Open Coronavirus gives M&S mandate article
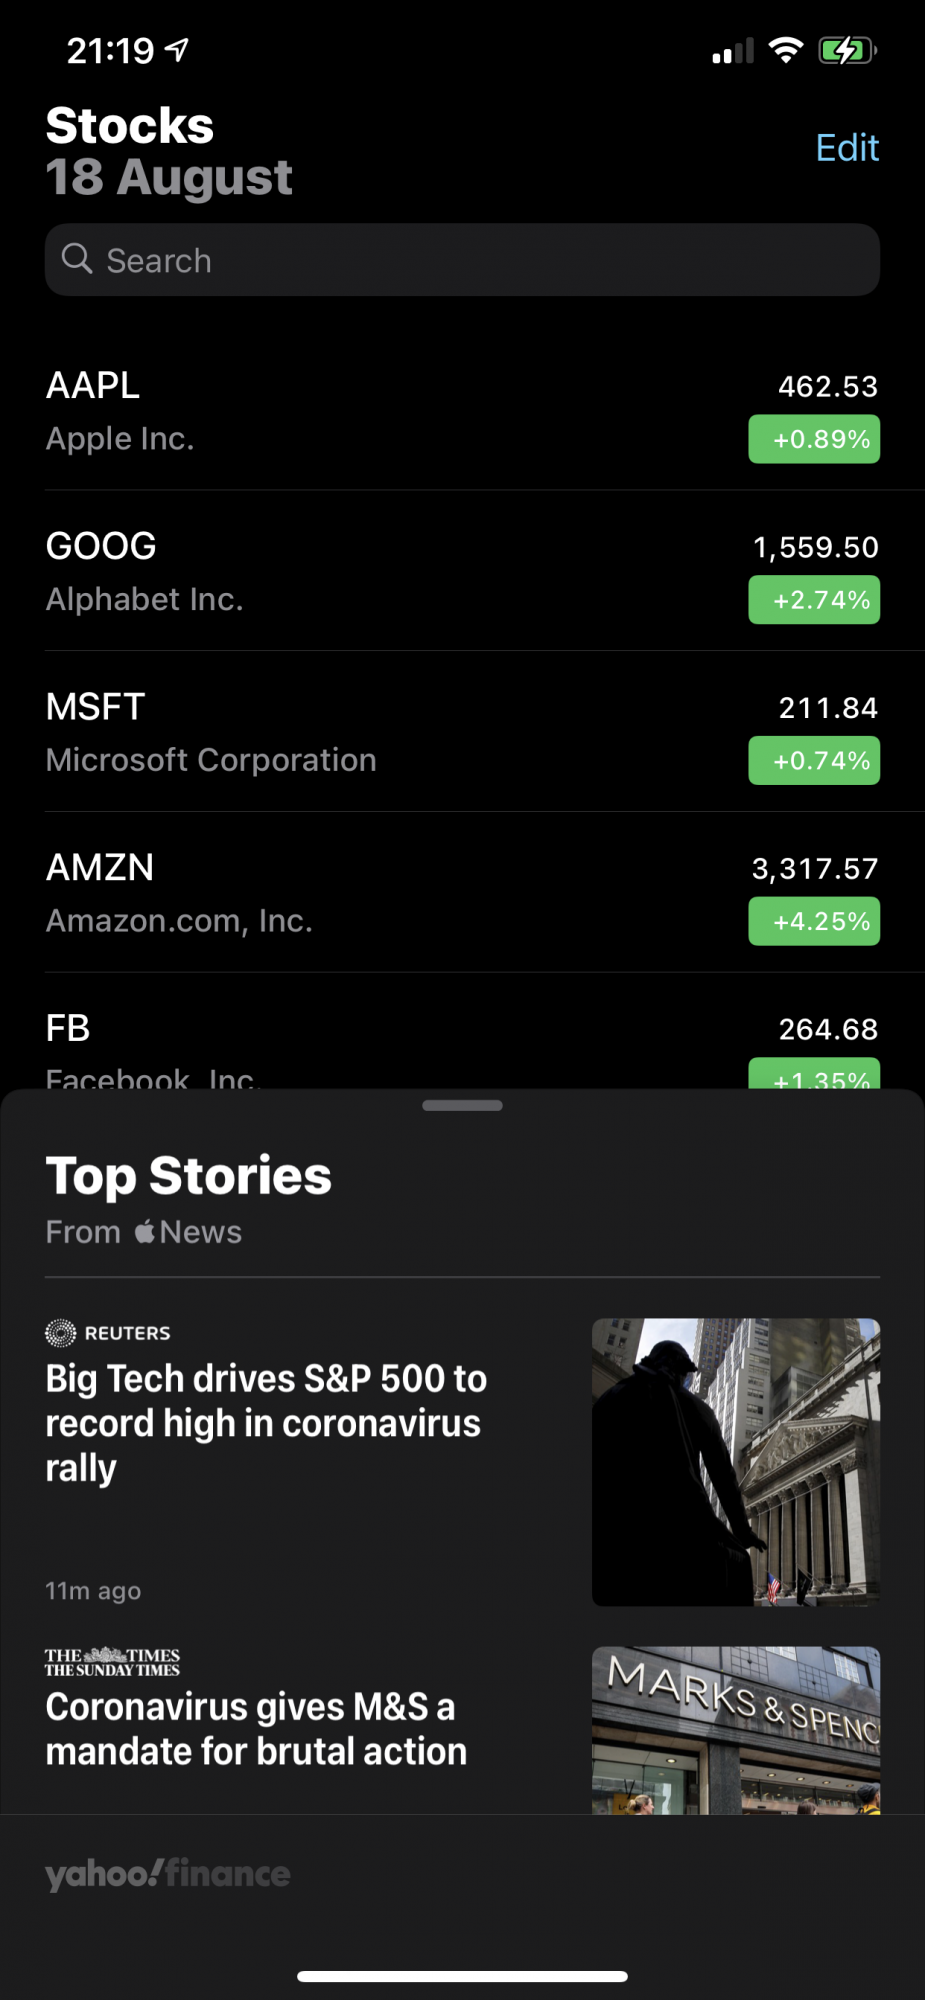The width and height of the screenshot is (925, 2000). click(x=462, y=1730)
